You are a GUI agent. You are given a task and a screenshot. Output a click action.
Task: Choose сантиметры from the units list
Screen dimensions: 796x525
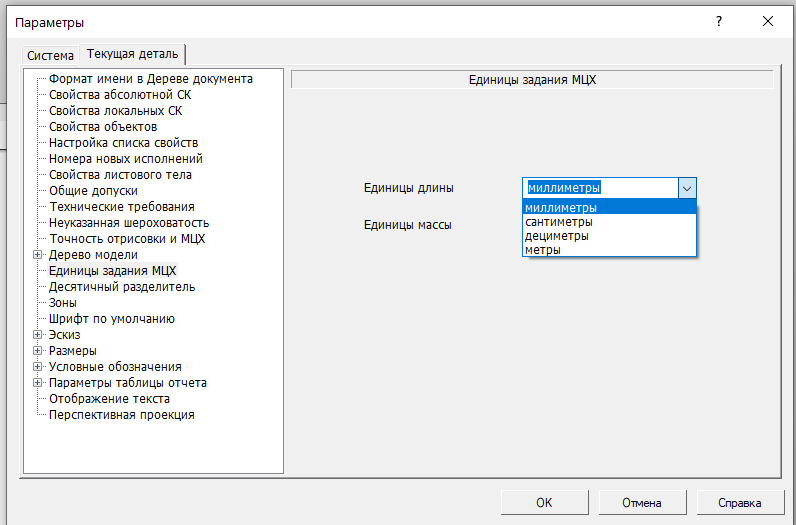pyautogui.click(x=559, y=222)
